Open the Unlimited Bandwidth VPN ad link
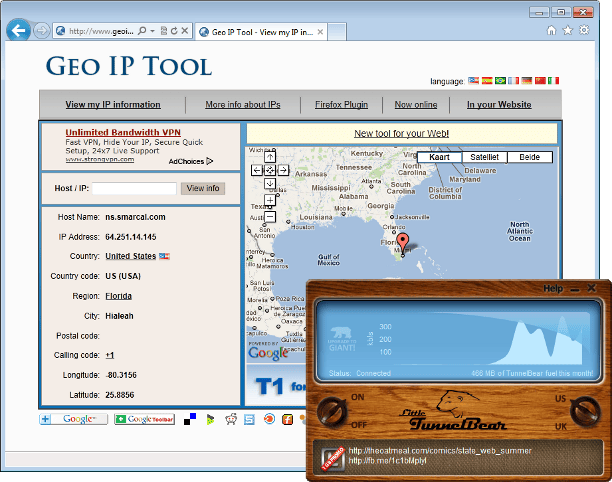This screenshot has width=612, height=482. tap(123, 132)
